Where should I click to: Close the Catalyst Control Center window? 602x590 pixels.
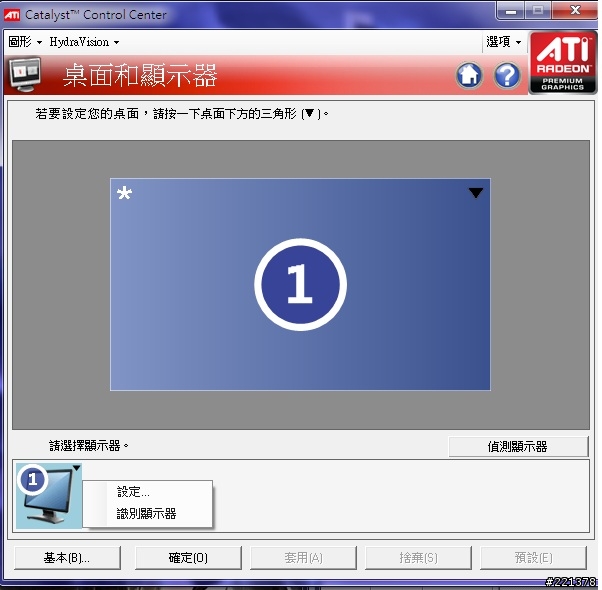point(575,11)
